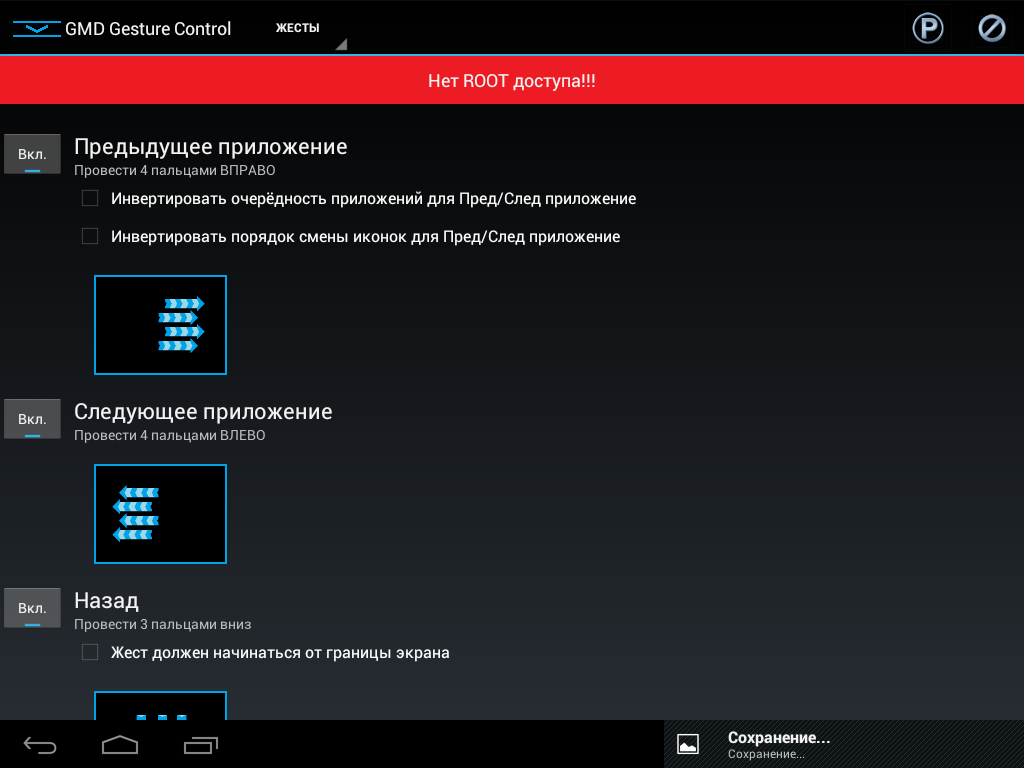Toggle Вкл. switch for Назад gesture
Image resolution: width=1024 pixels, height=768 pixels.
(32, 608)
